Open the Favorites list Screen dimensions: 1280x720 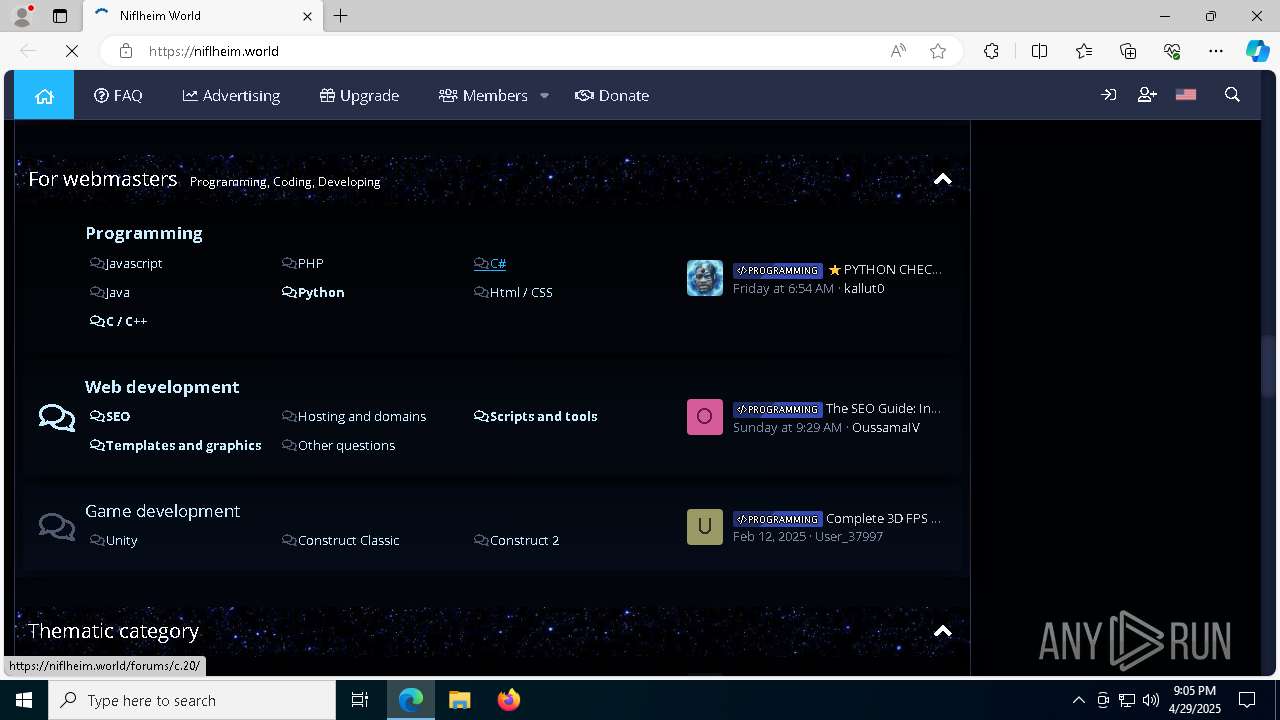1084,51
